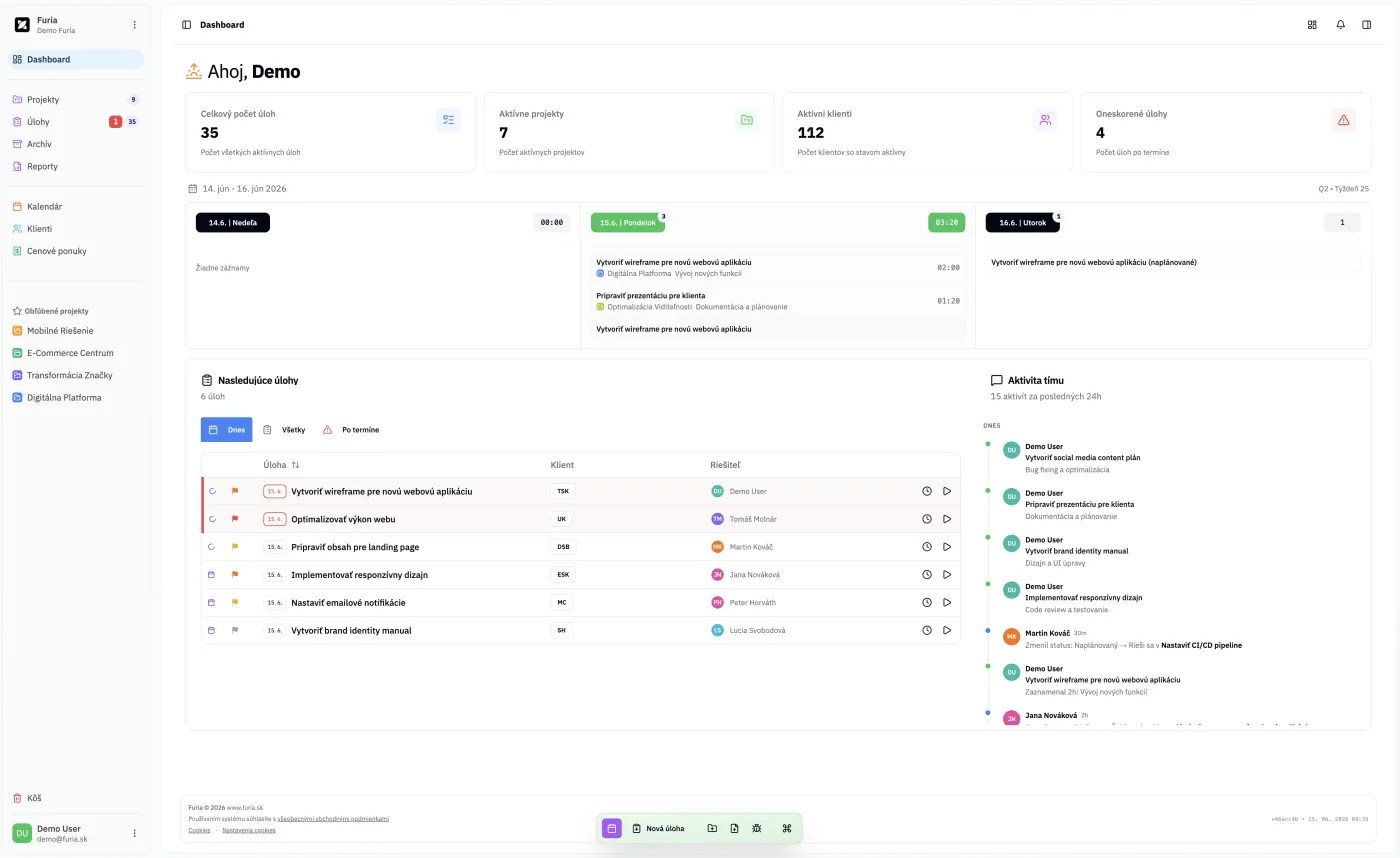Switch to Všetky tab

pyautogui.click(x=284, y=430)
